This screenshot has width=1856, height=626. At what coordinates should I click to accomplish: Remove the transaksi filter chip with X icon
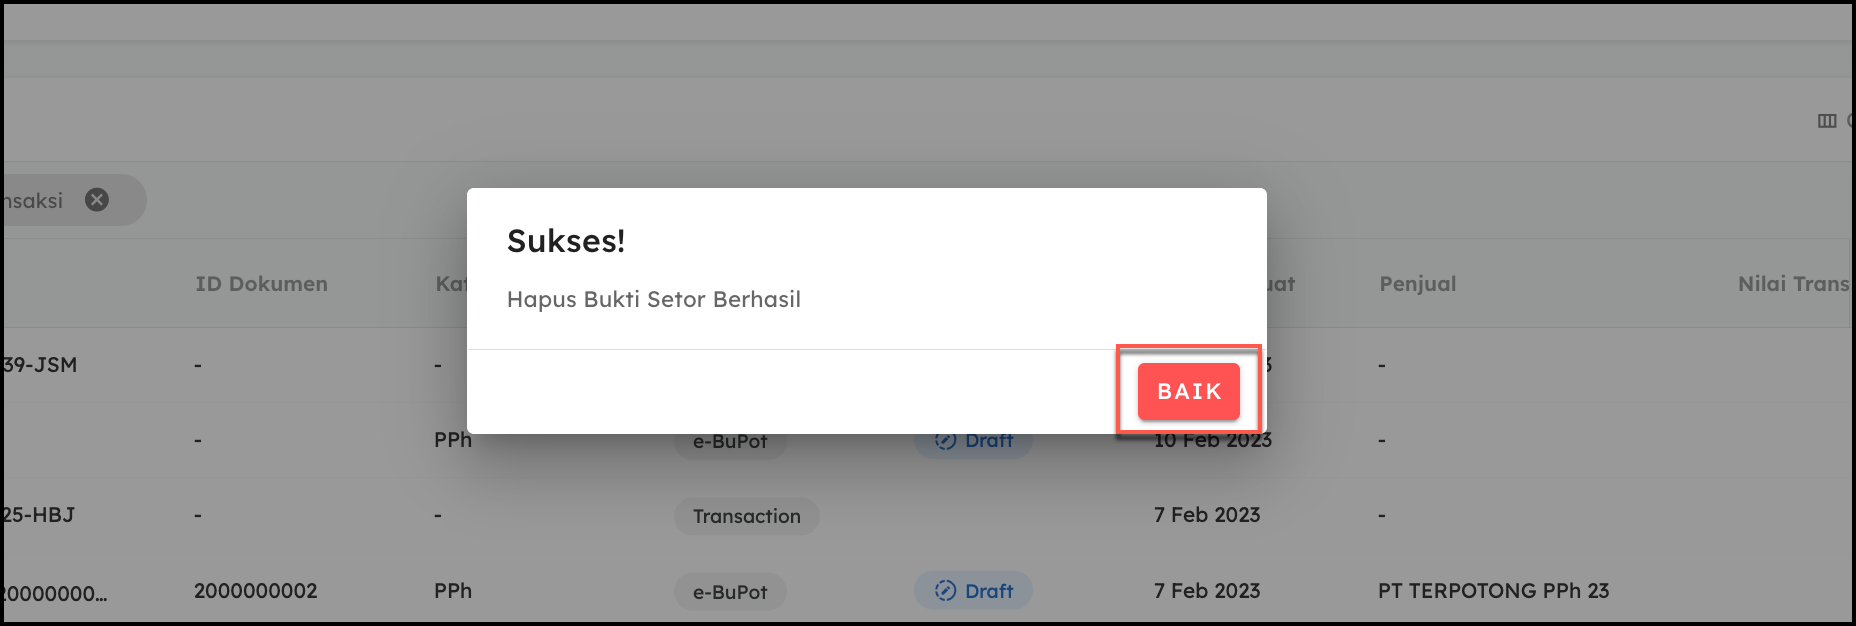(x=97, y=200)
